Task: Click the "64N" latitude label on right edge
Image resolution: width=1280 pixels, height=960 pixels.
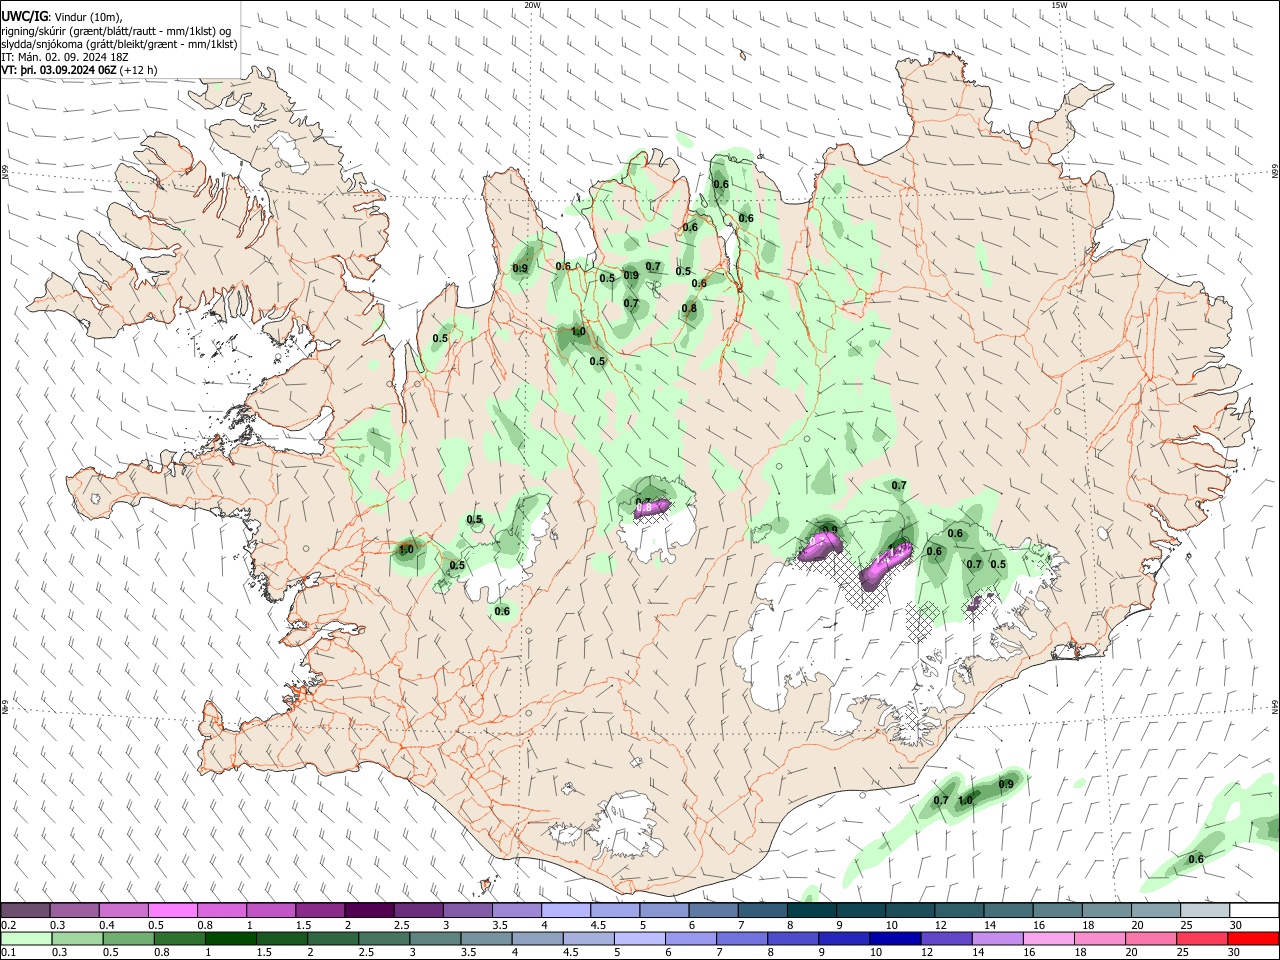Action: (1275, 706)
